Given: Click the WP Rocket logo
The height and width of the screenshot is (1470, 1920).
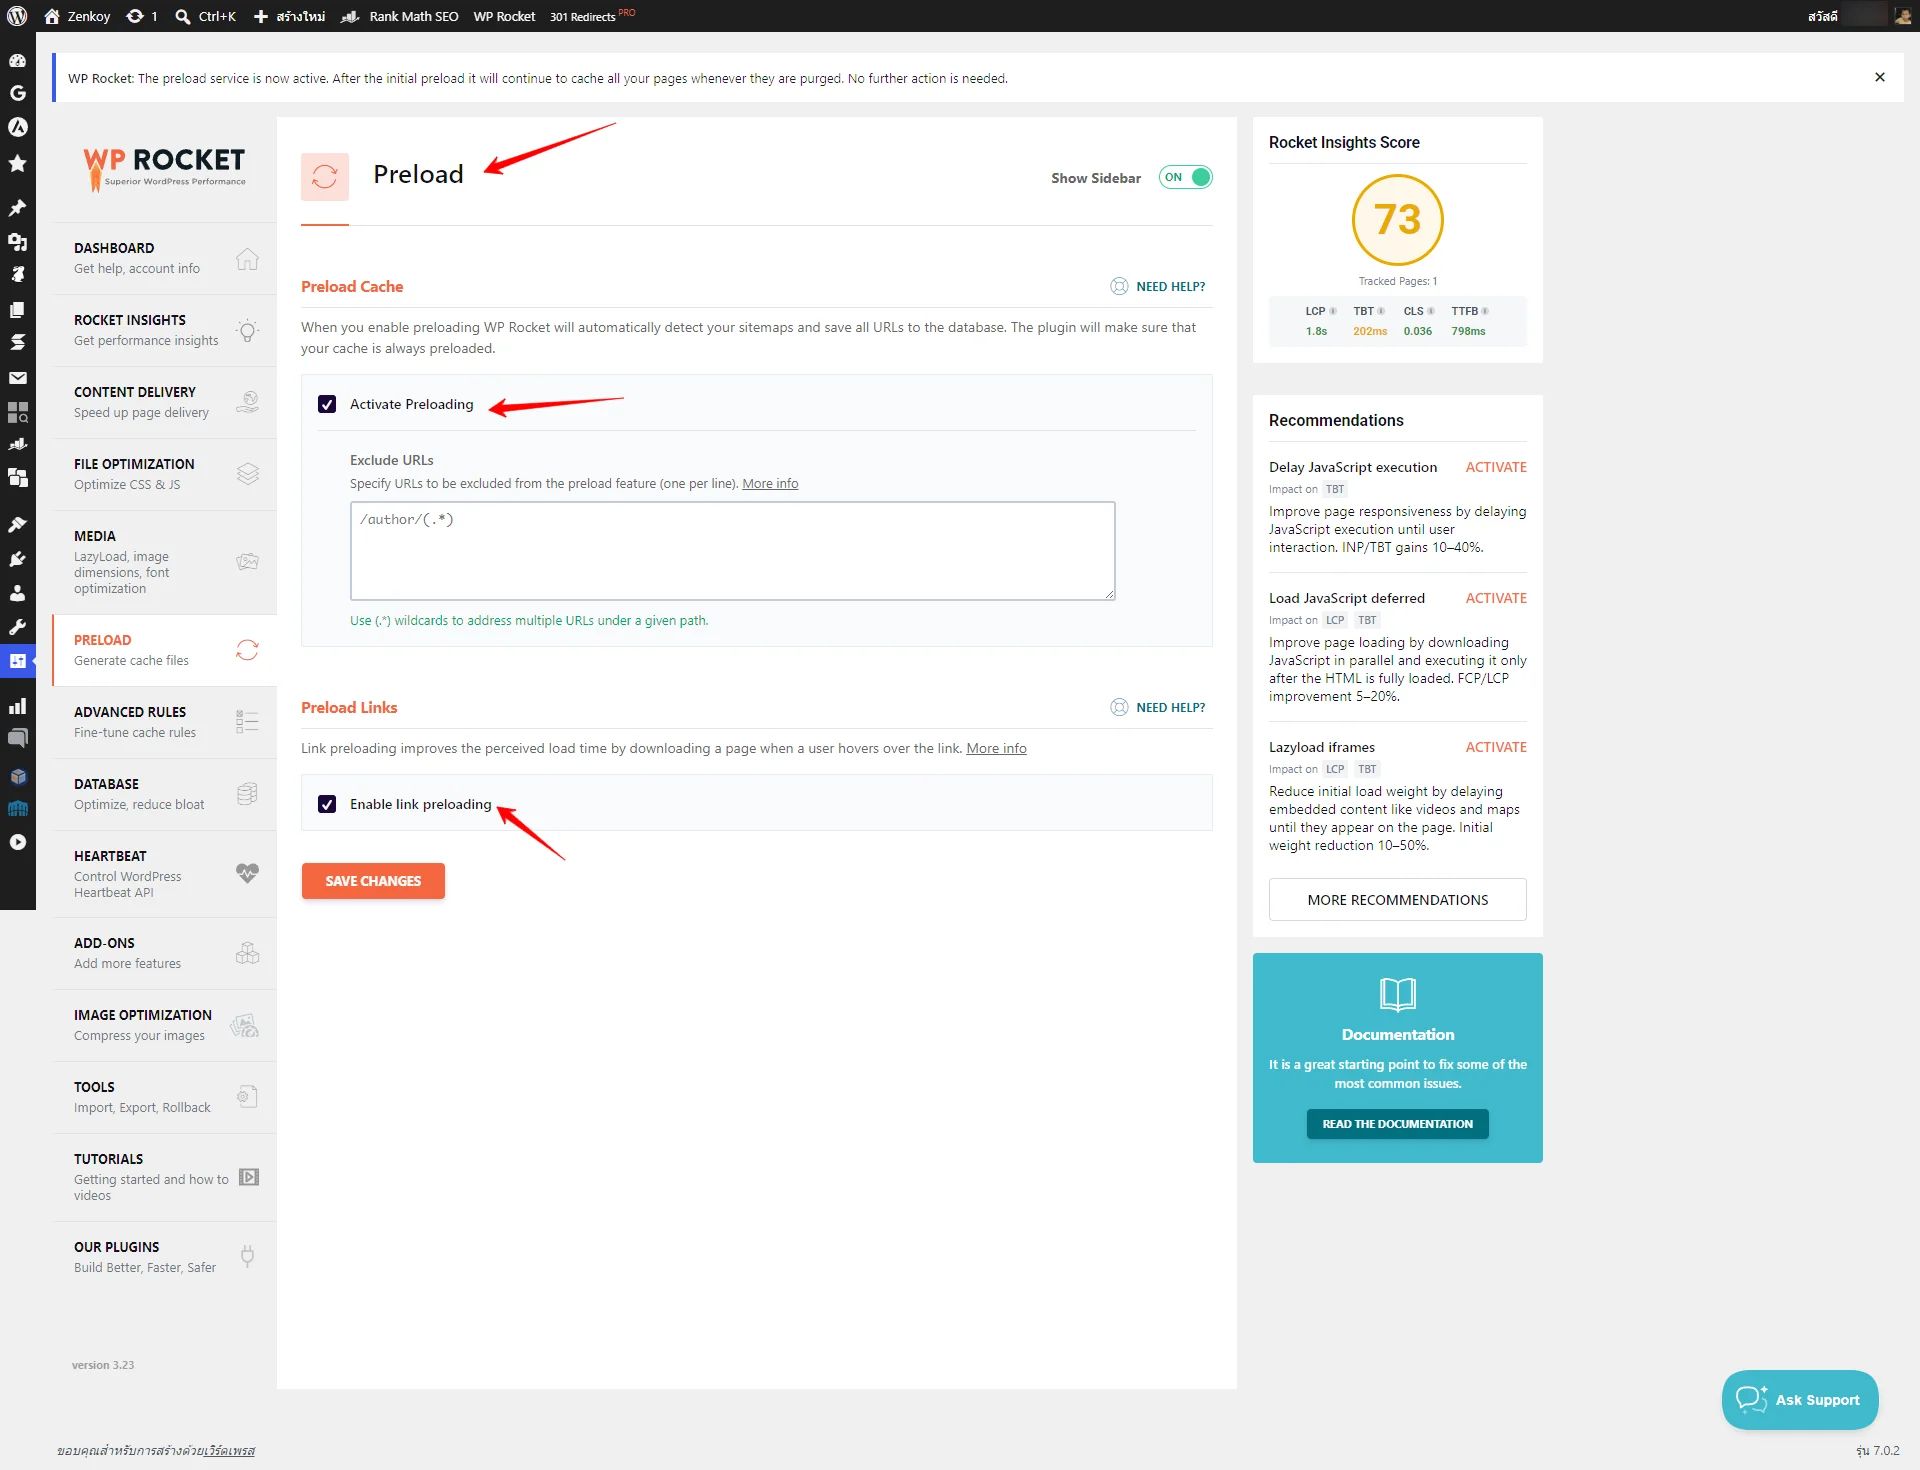Looking at the screenshot, I should click(164, 168).
